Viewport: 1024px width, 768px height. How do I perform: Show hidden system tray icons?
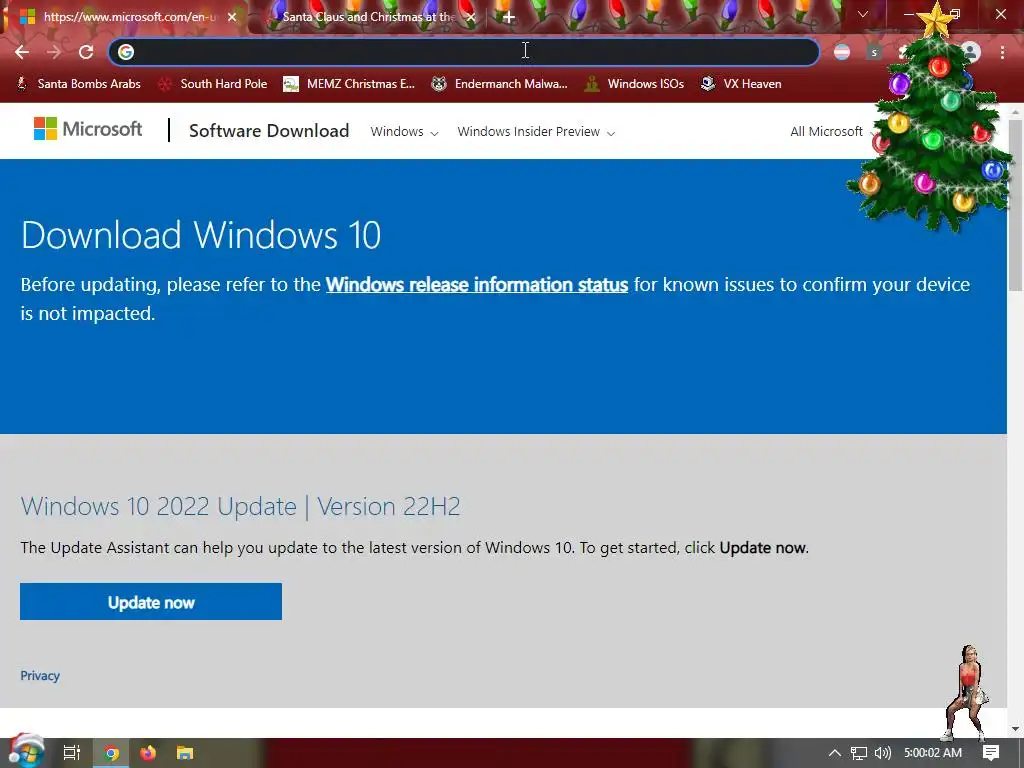(x=835, y=753)
